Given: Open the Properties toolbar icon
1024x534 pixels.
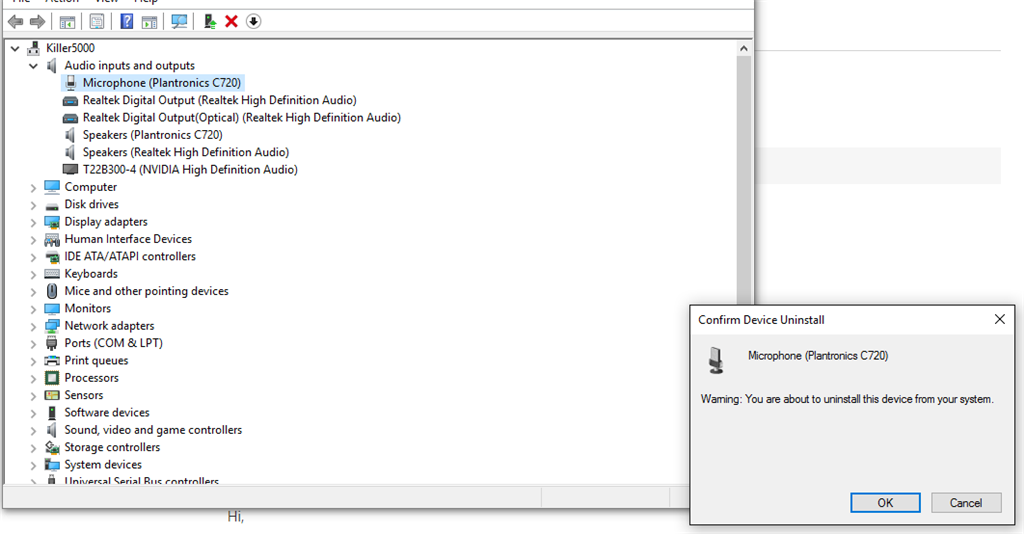Looking at the screenshot, I should click(x=97, y=22).
